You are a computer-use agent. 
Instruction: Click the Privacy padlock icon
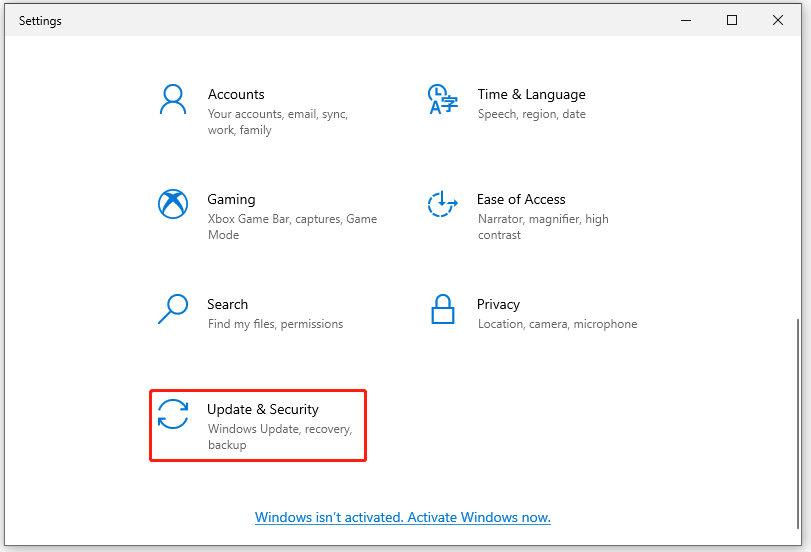(443, 309)
